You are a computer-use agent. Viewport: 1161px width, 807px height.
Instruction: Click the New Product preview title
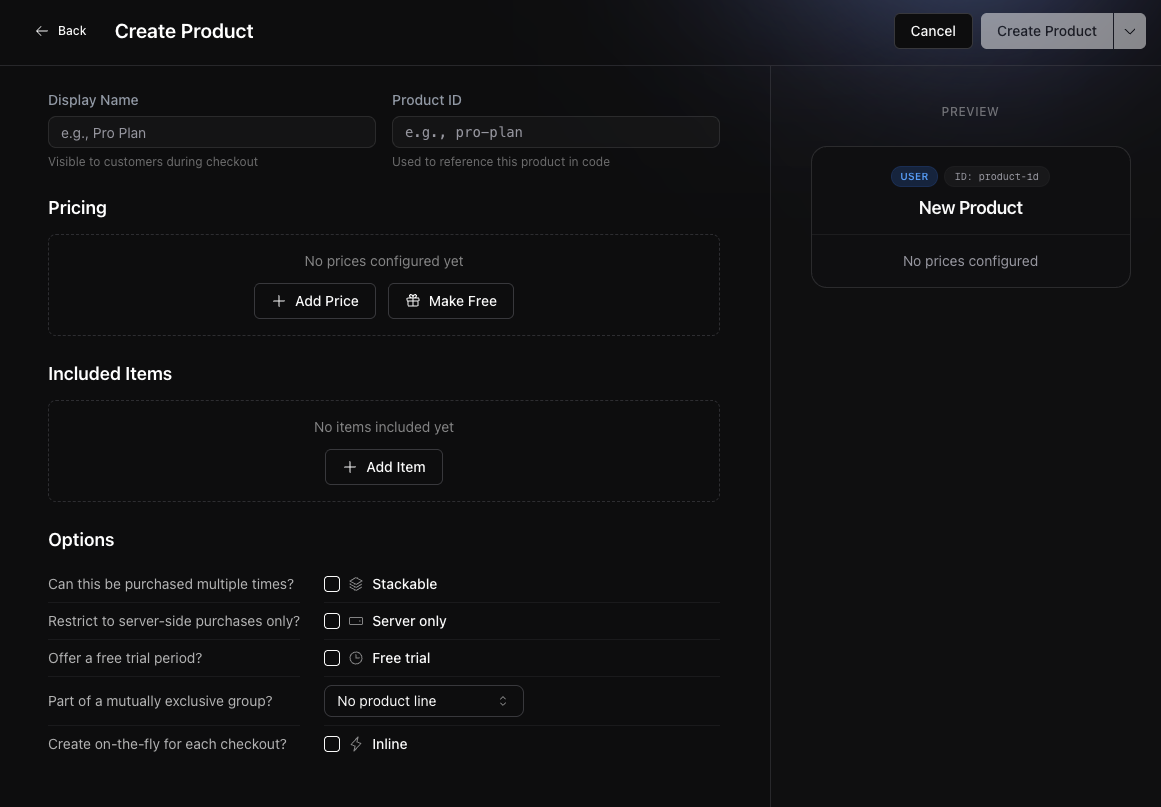tap(971, 208)
